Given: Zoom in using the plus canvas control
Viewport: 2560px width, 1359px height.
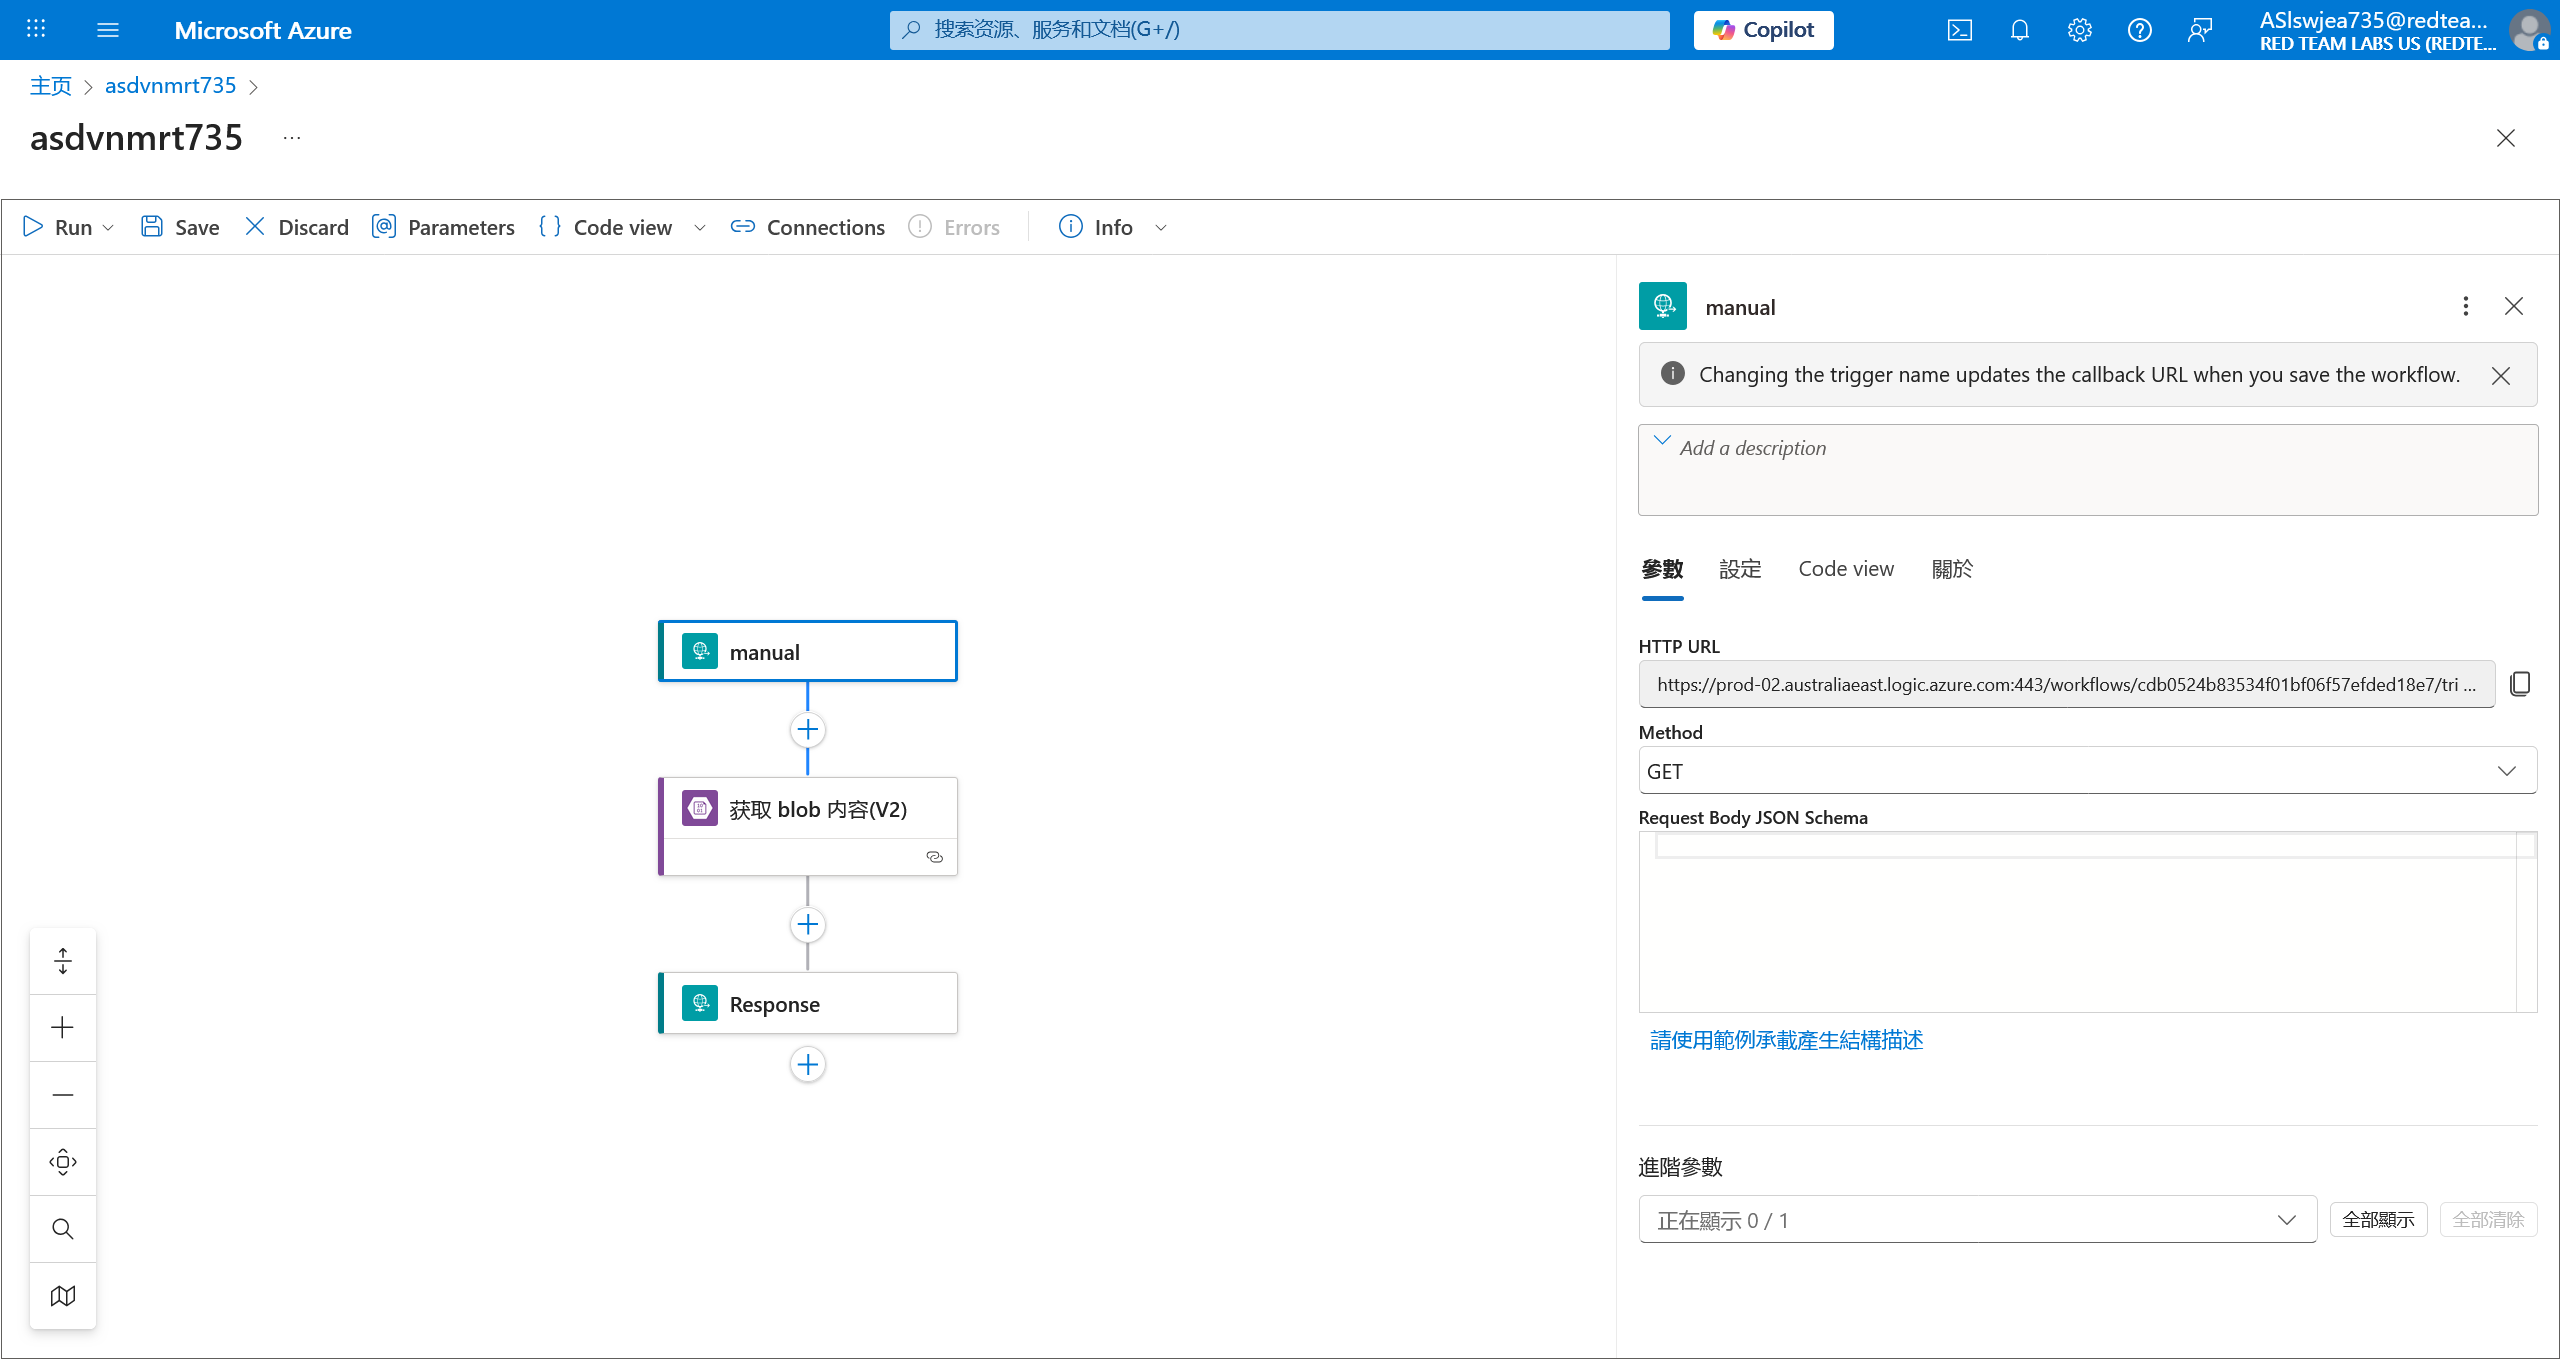Looking at the screenshot, I should coord(63,1028).
